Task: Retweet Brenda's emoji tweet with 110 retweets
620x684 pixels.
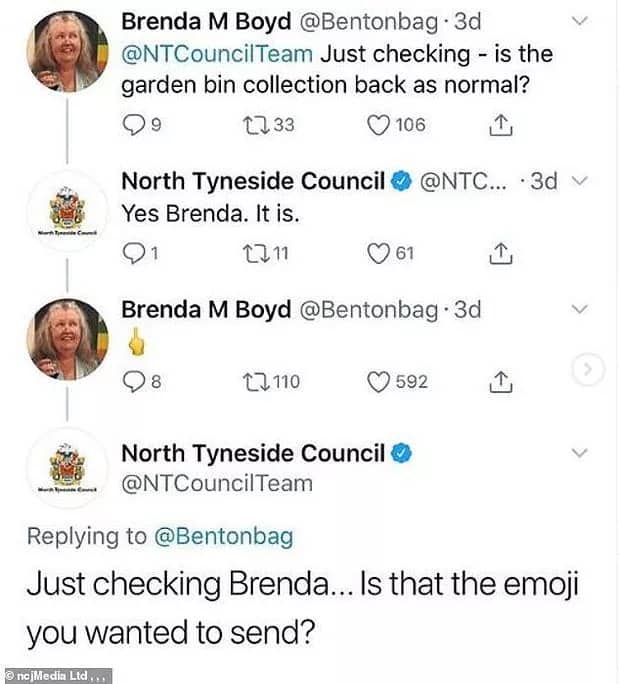Action: (x=258, y=381)
